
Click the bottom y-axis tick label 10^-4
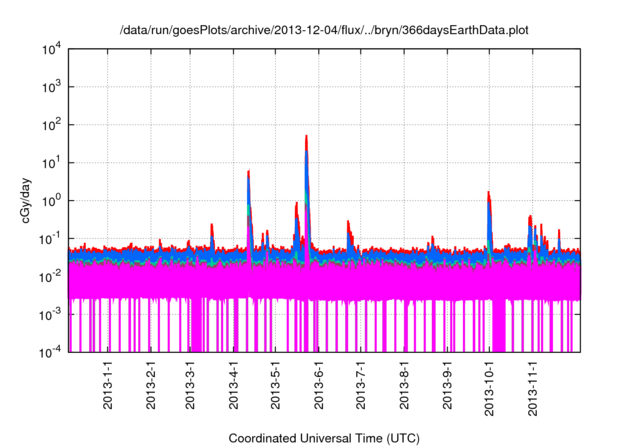[52, 352]
